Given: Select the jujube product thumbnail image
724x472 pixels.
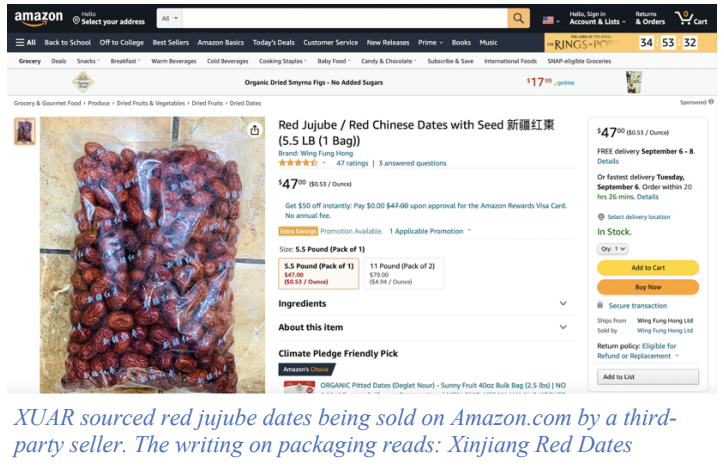Looking at the screenshot, I should click(x=24, y=131).
